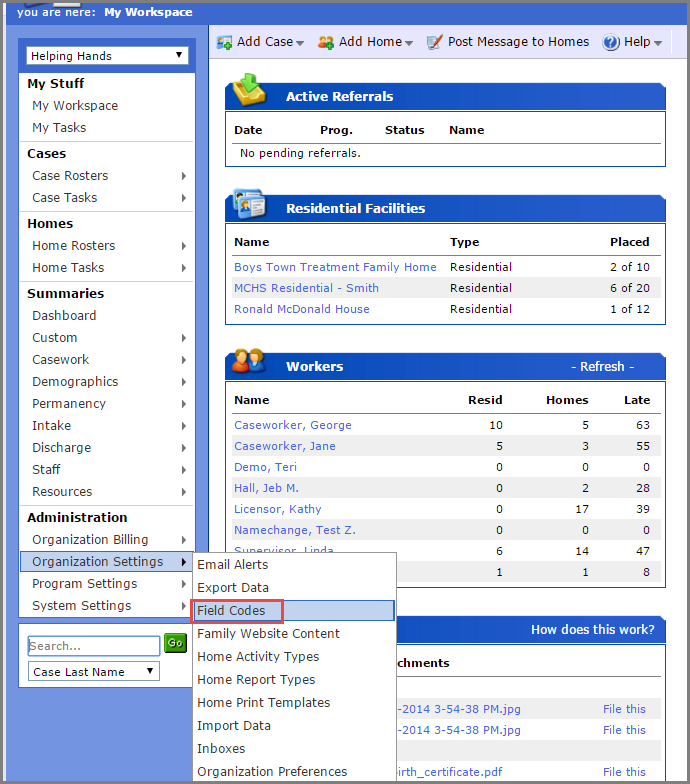Open My Tasks in sidebar
Screen dimensions: 690x784
[59, 128]
